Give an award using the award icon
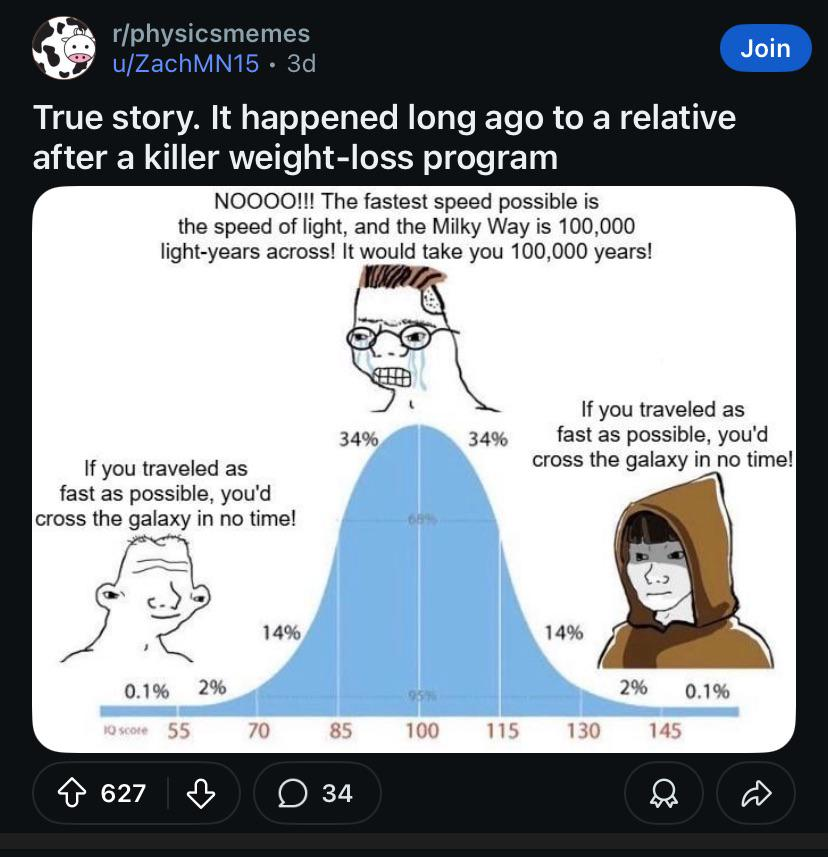Screen dimensions: 828x857 [x=664, y=793]
